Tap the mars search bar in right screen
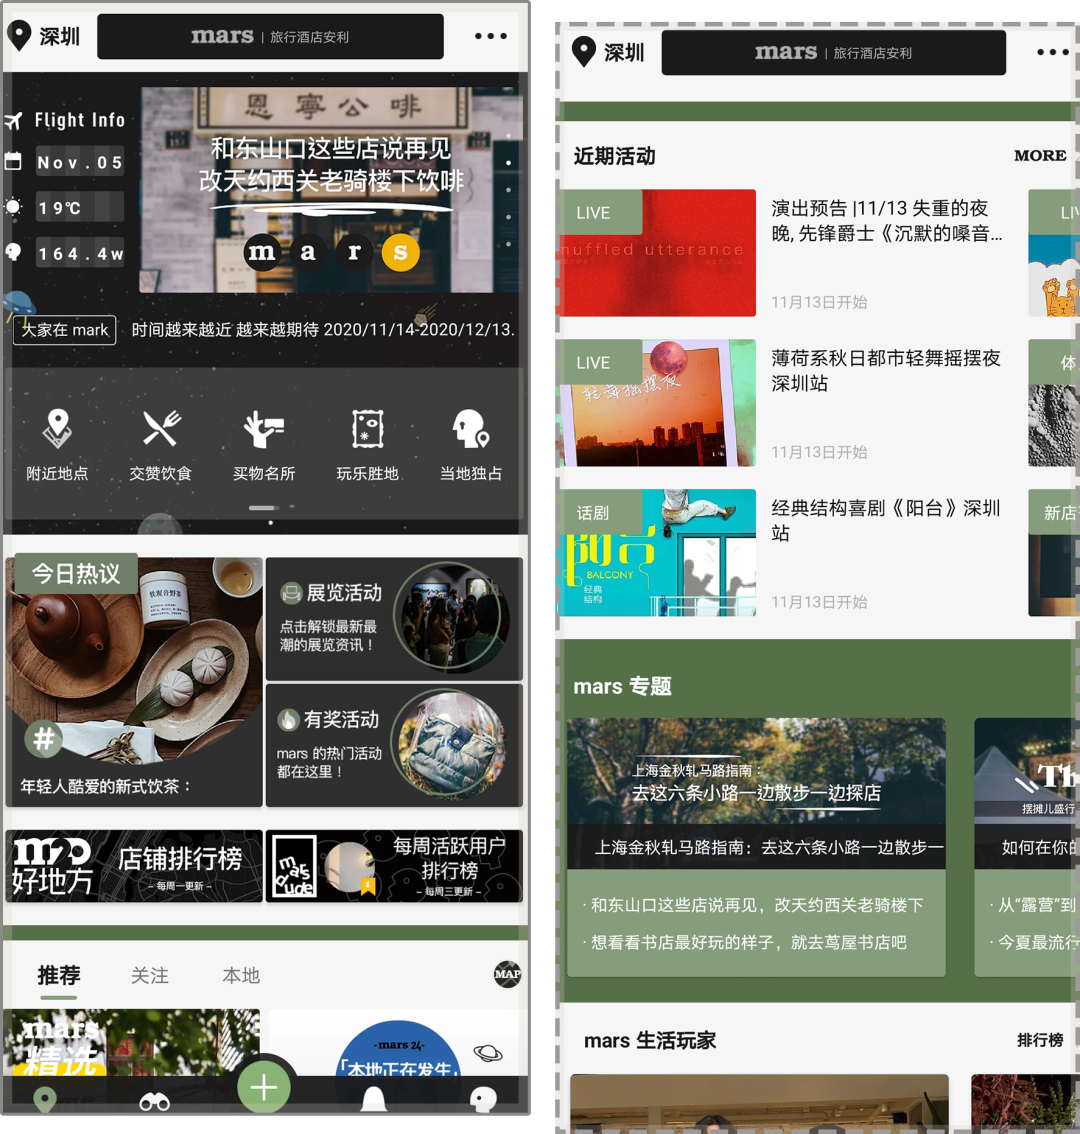The height and width of the screenshot is (1134, 1080). pos(833,52)
